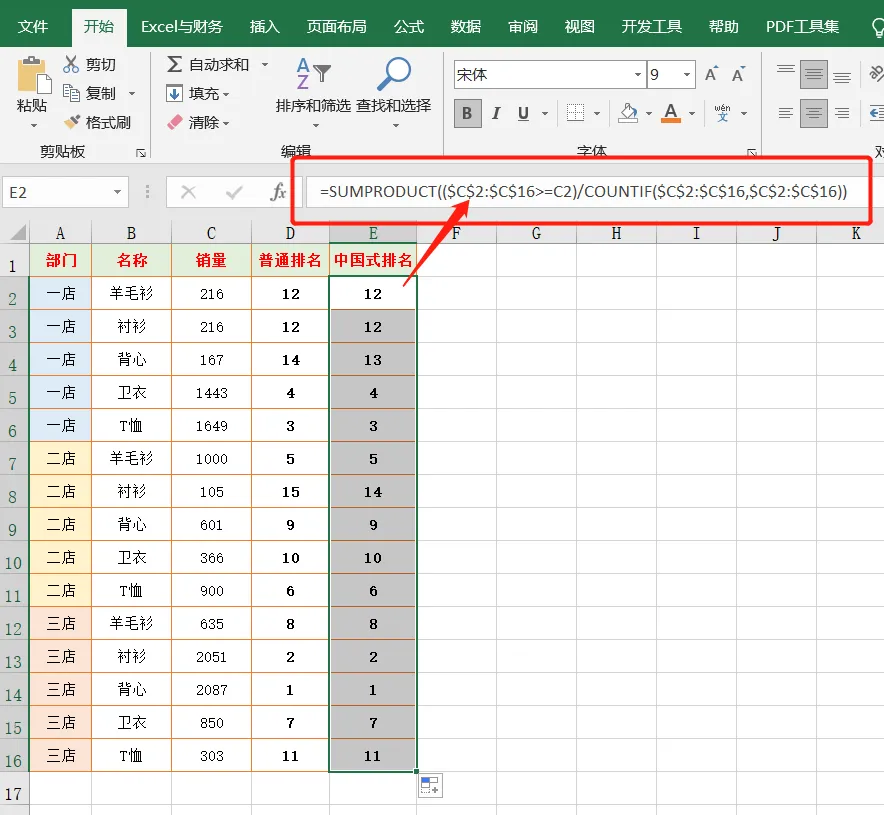
Task: Click the Clear (清除) button
Action: tap(198, 122)
